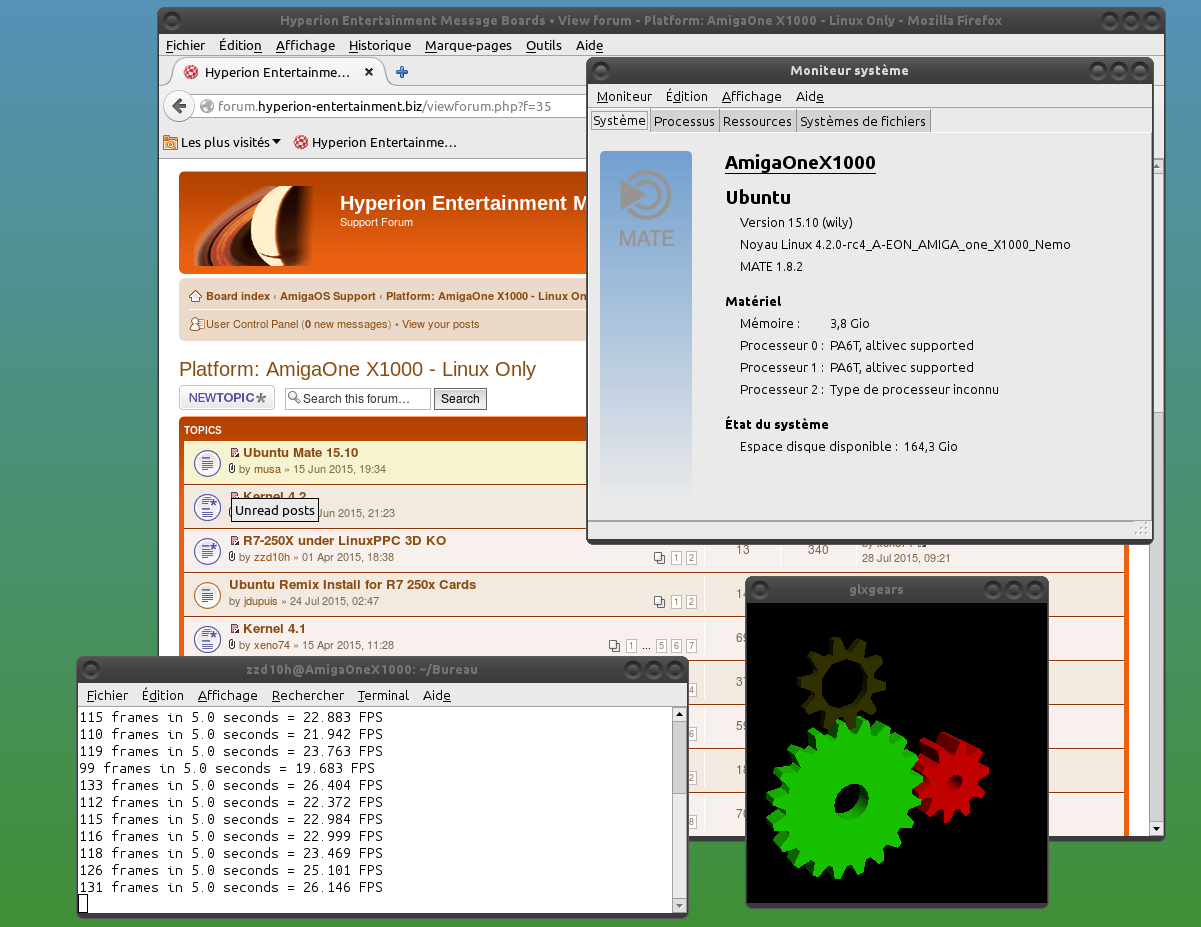Click the Firefox page vertical scrollbar down arrow

(x=1157, y=828)
